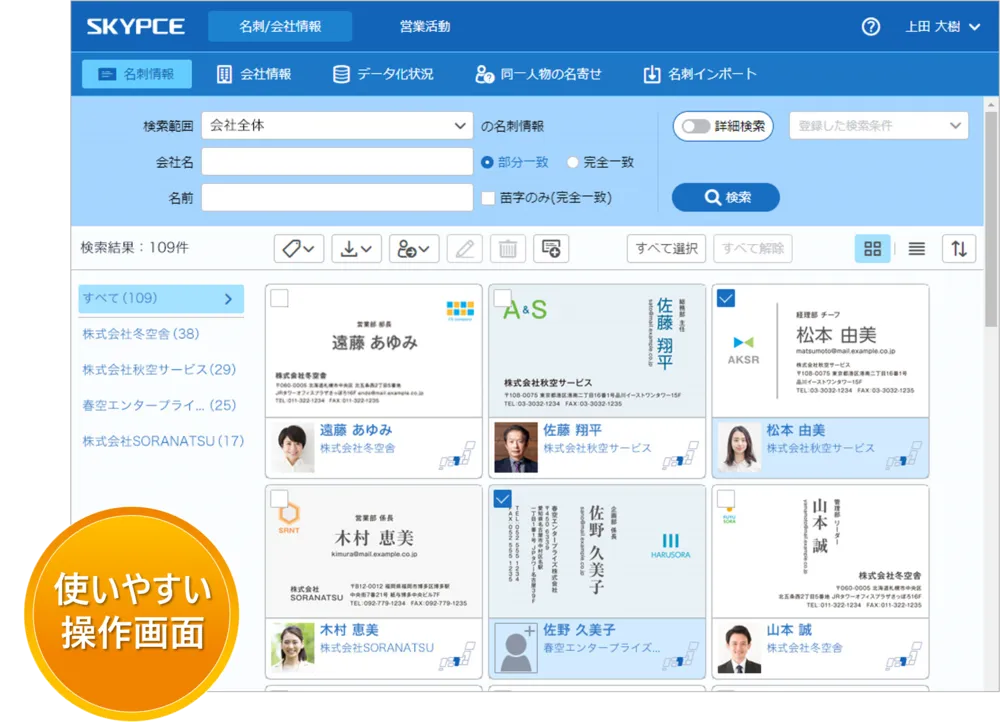Click connection icon on 遠藤 あゆみ card
The height and width of the screenshot is (722, 1000).
pos(457,455)
